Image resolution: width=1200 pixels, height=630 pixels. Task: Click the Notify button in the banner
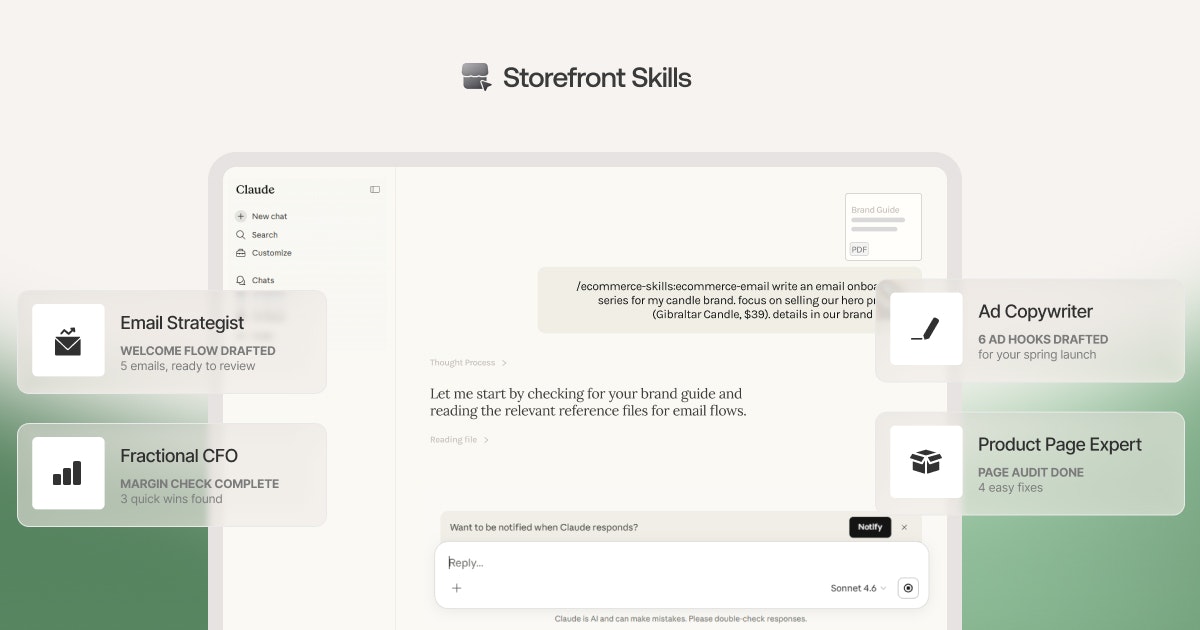pos(870,527)
